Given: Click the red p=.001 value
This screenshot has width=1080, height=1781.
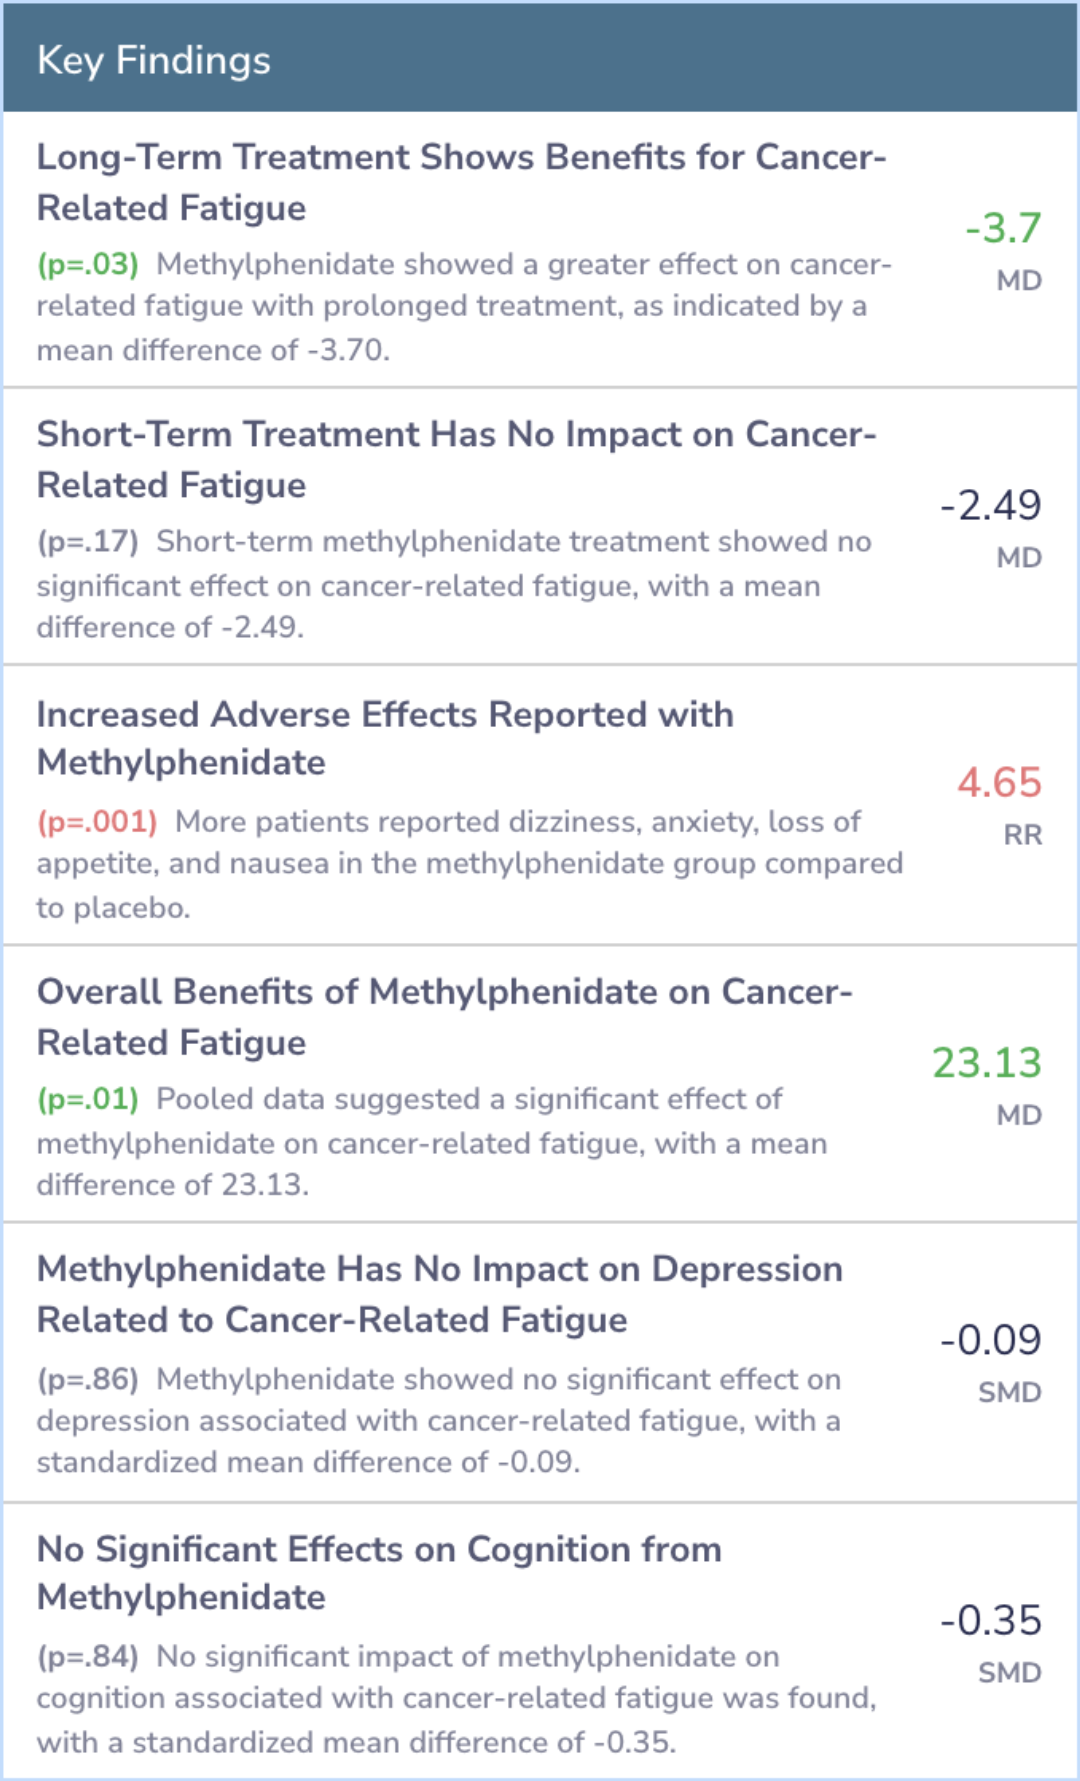Looking at the screenshot, I should [x=97, y=821].
